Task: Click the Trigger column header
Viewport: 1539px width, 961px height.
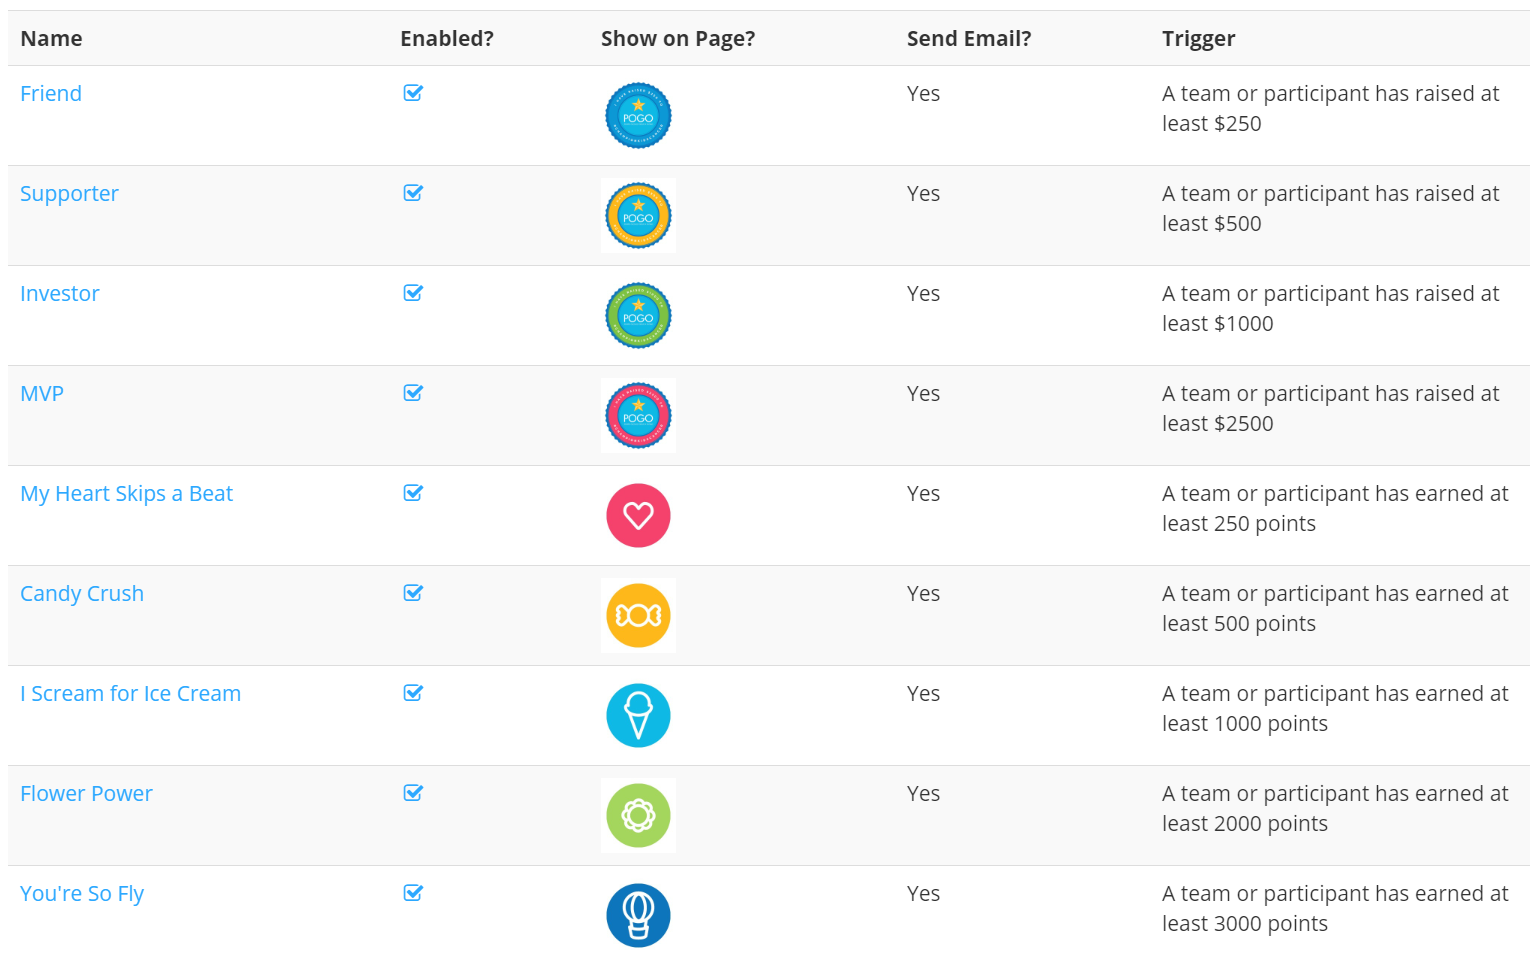Action: click(x=1198, y=38)
